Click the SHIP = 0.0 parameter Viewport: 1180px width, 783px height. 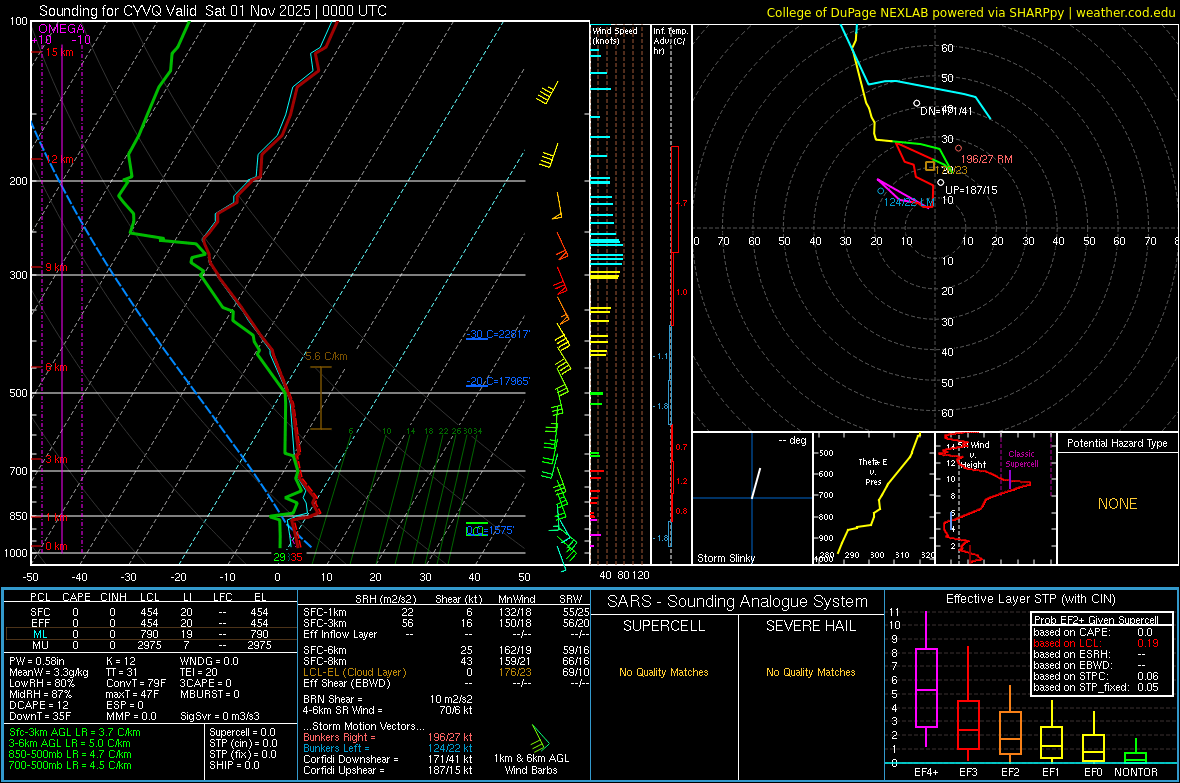click(234, 765)
